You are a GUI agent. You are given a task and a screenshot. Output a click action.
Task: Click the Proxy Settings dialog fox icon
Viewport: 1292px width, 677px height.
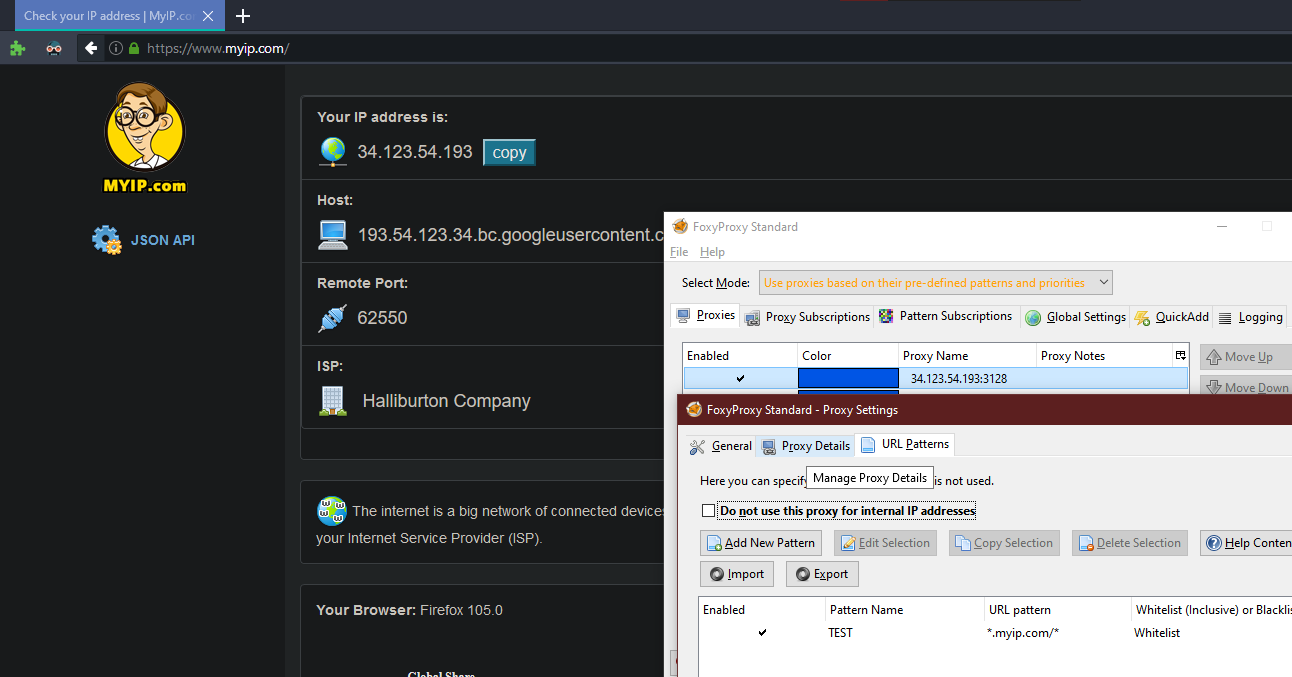click(x=694, y=409)
